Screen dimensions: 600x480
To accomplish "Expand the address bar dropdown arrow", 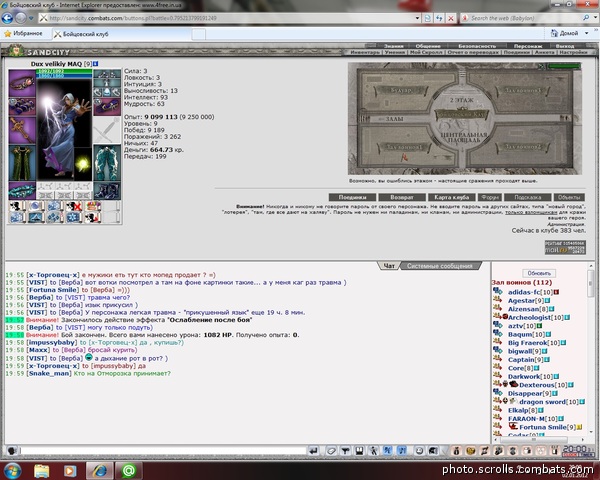I will point(417,18).
